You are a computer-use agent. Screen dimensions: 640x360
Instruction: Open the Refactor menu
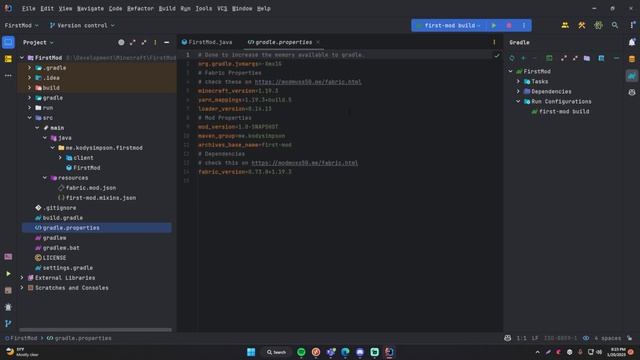tap(140, 8)
